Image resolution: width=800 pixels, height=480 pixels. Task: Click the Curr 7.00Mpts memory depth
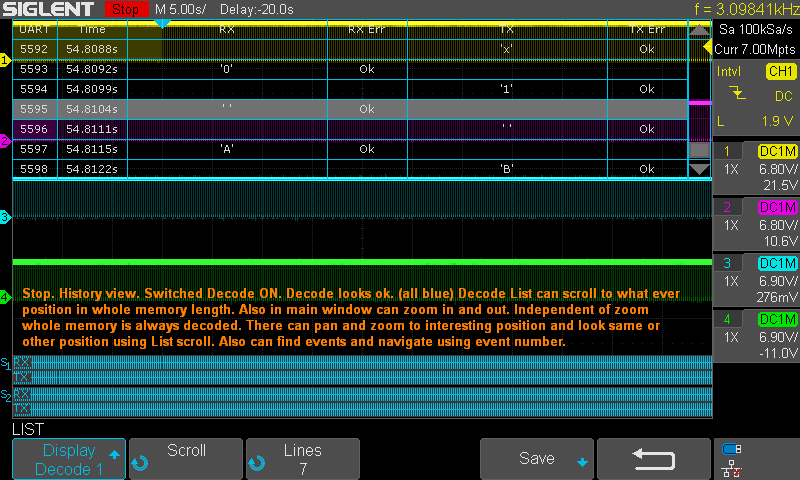755,49
